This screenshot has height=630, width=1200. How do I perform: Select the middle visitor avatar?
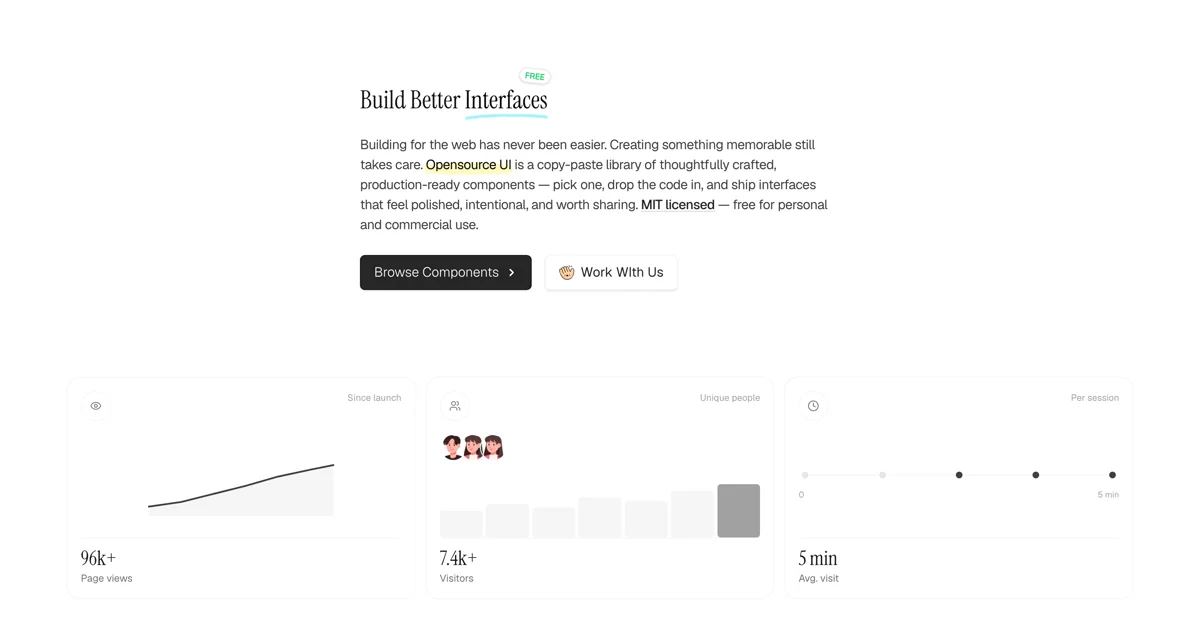click(473, 447)
